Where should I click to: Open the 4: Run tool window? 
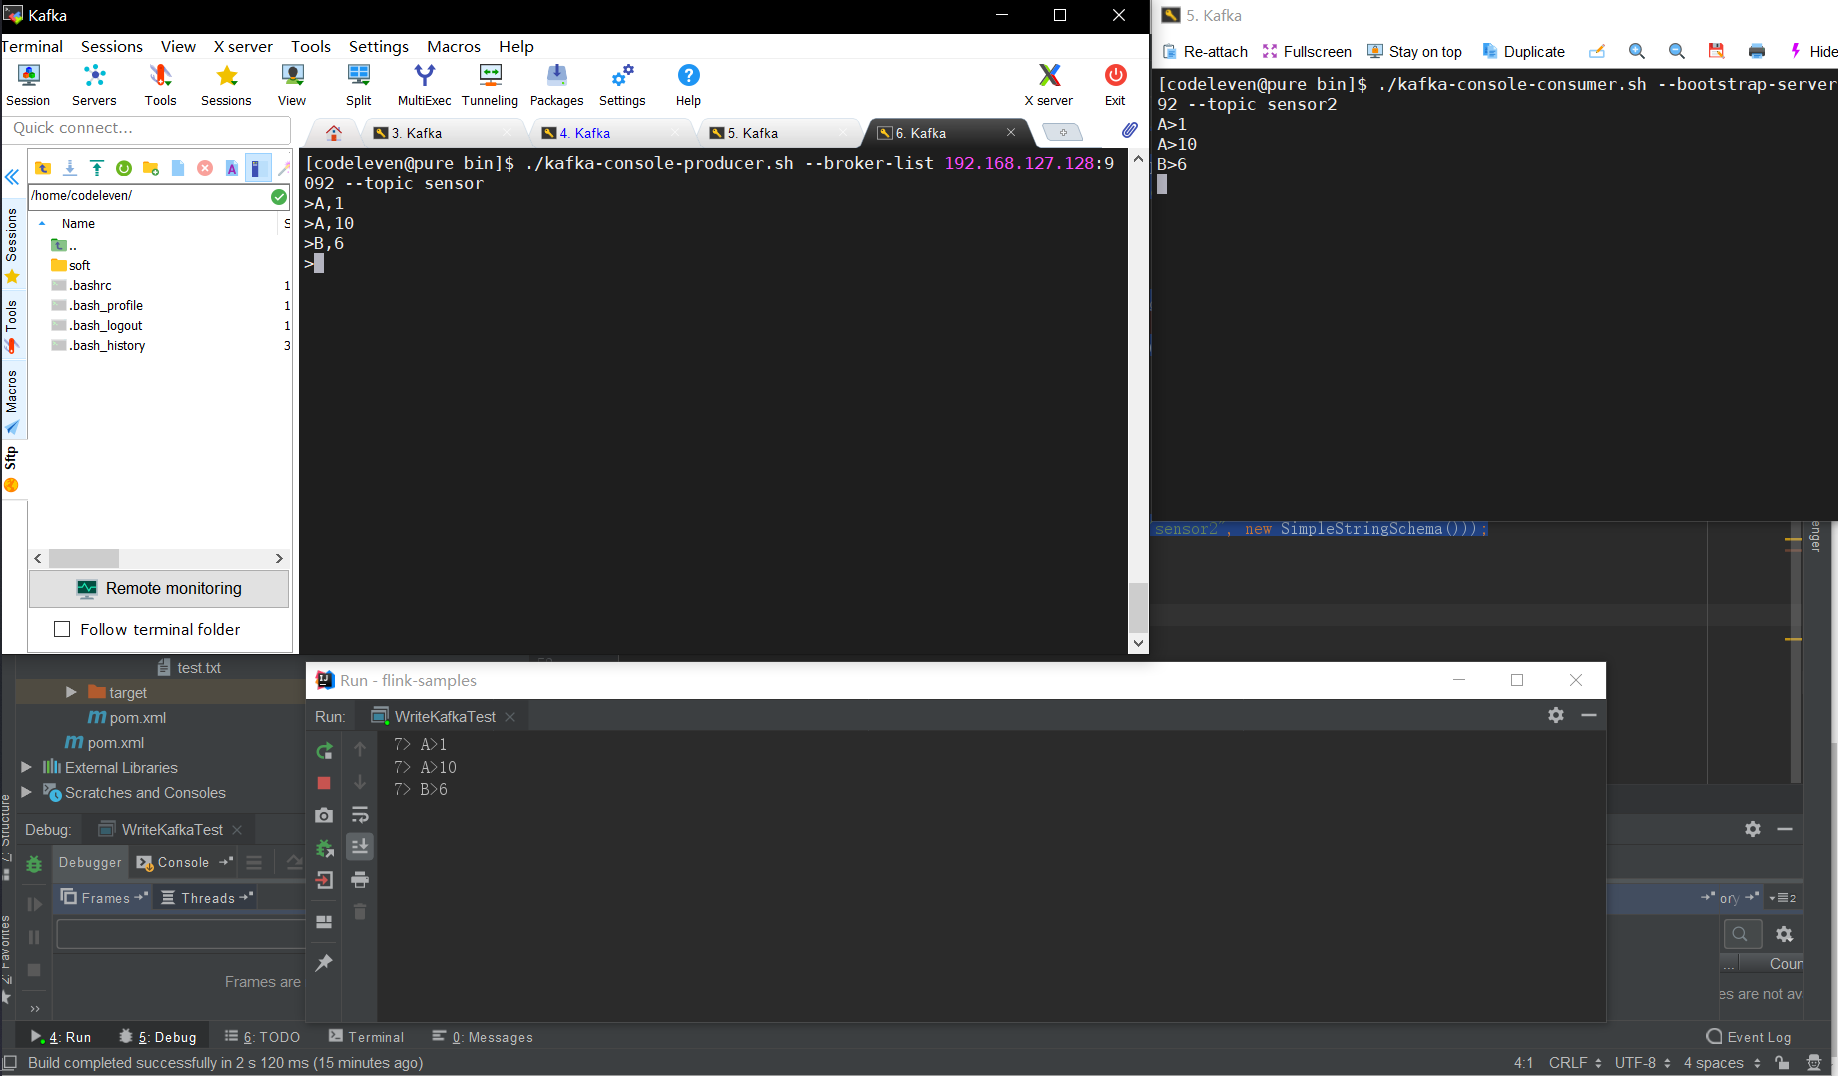point(61,1037)
